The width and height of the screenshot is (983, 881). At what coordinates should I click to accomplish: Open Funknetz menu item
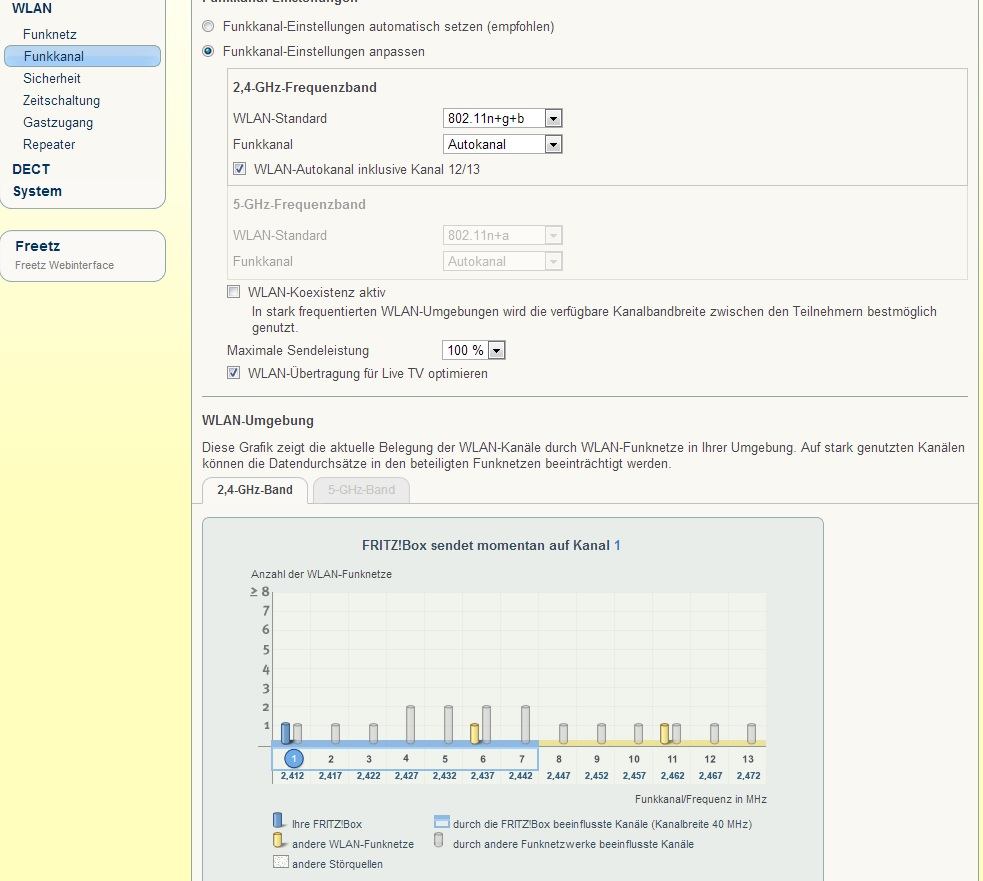(x=50, y=34)
